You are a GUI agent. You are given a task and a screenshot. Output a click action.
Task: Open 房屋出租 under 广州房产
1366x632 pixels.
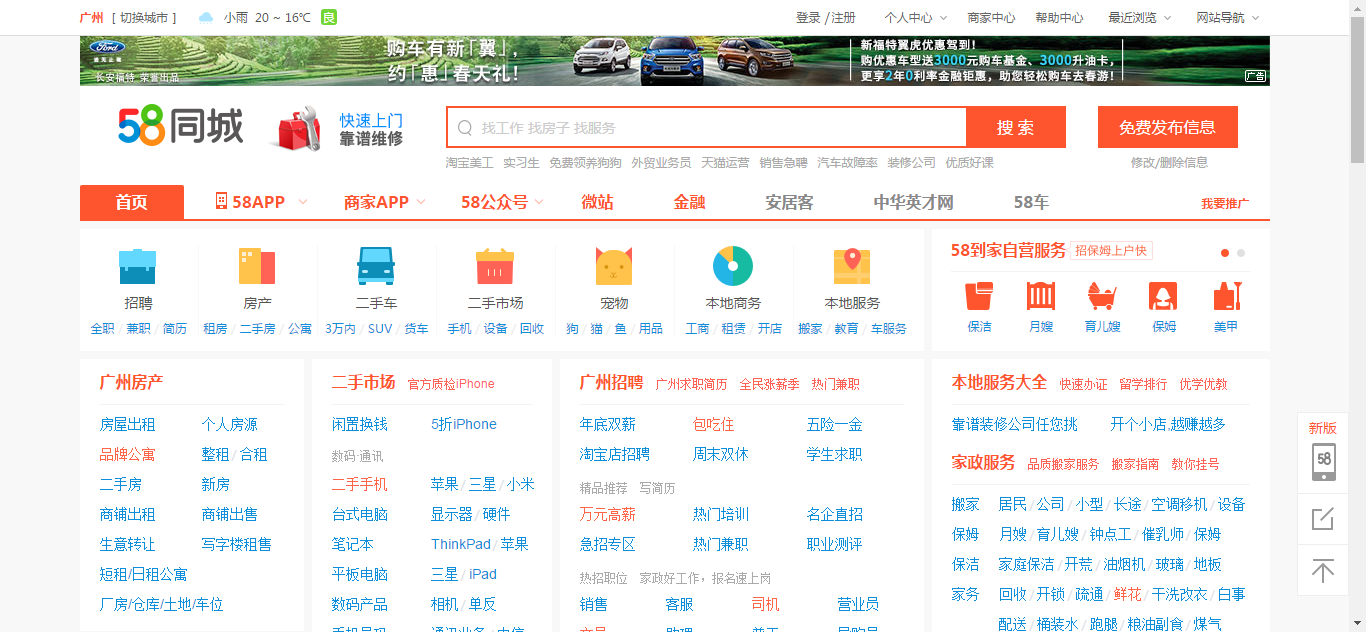click(127, 424)
